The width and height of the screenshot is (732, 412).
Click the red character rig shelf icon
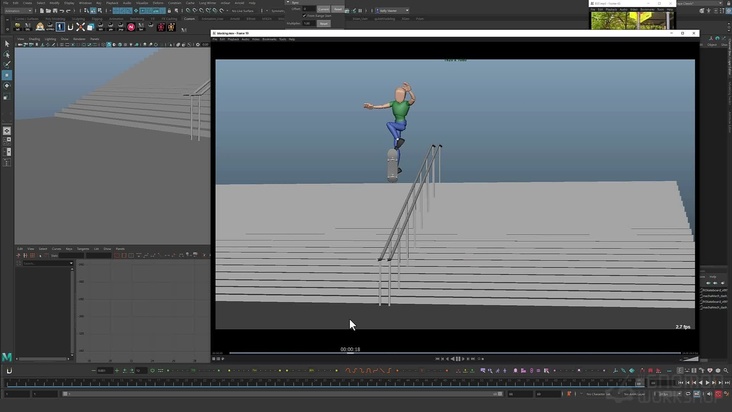pos(161,27)
